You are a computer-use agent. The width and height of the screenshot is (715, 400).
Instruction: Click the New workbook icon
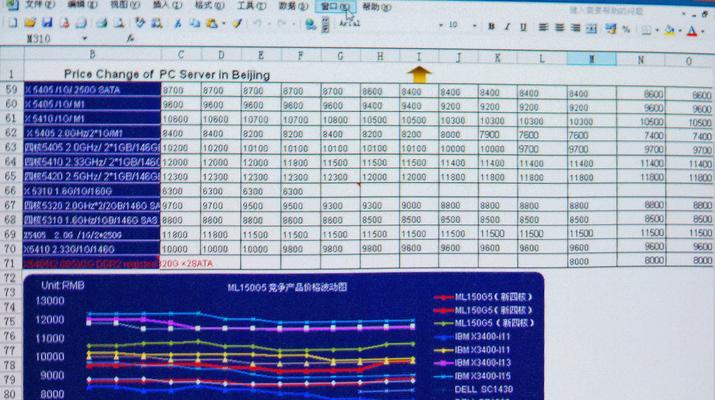(13, 23)
